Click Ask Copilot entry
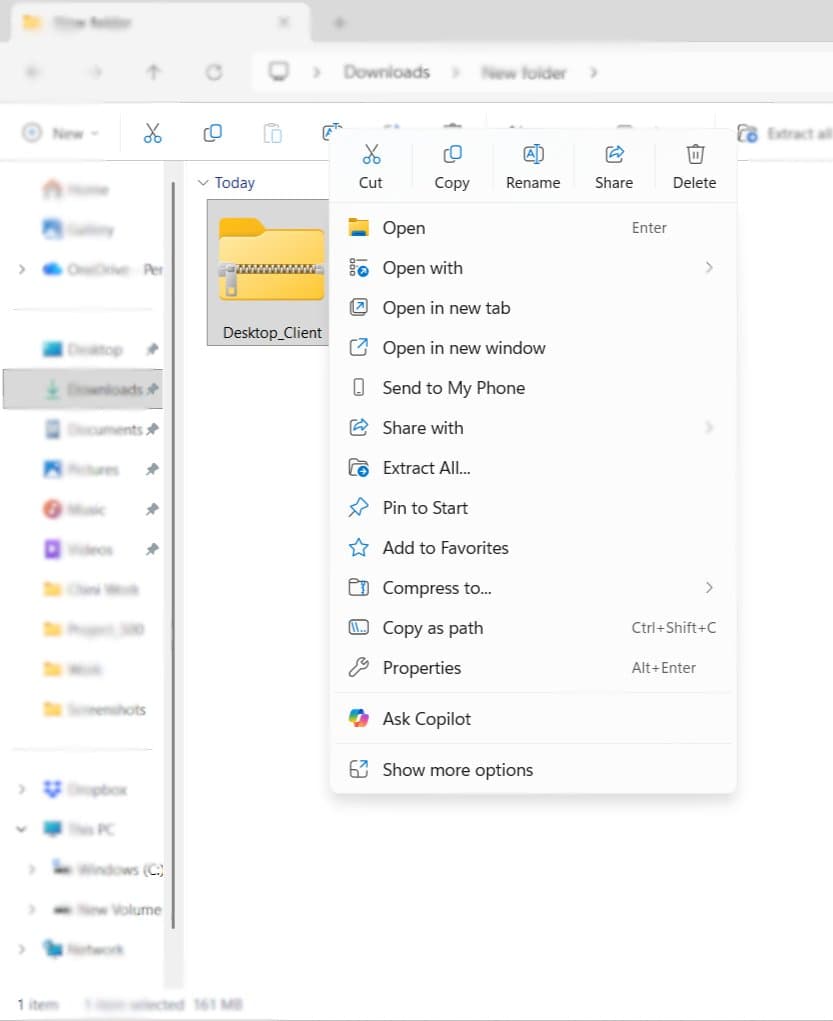The width and height of the screenshot is (833, 1021). click(x=533, y=719)
